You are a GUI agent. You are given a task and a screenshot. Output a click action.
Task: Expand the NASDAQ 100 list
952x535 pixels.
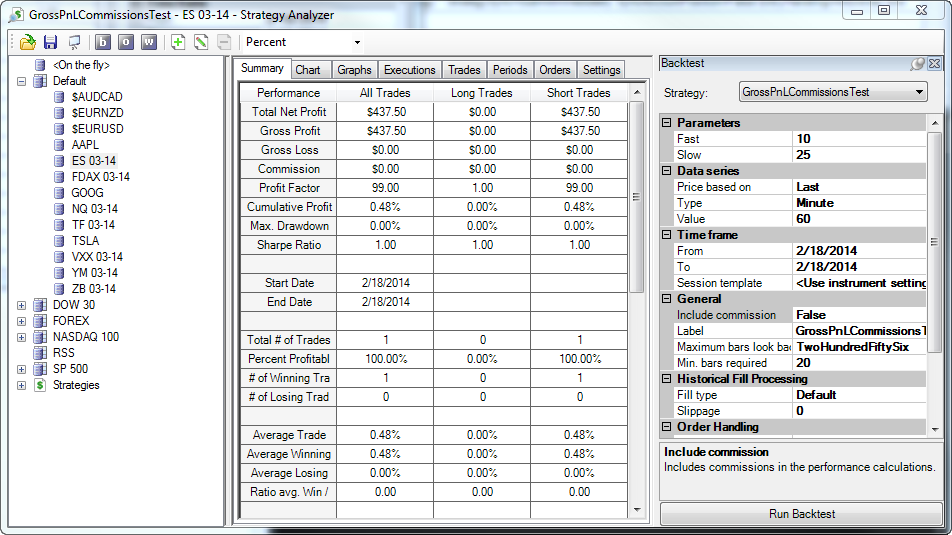pyautogui.click(x=21, y=337)
